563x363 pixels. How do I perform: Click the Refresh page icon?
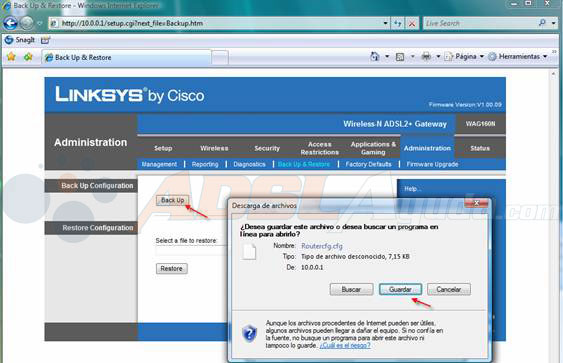(397, 23)
